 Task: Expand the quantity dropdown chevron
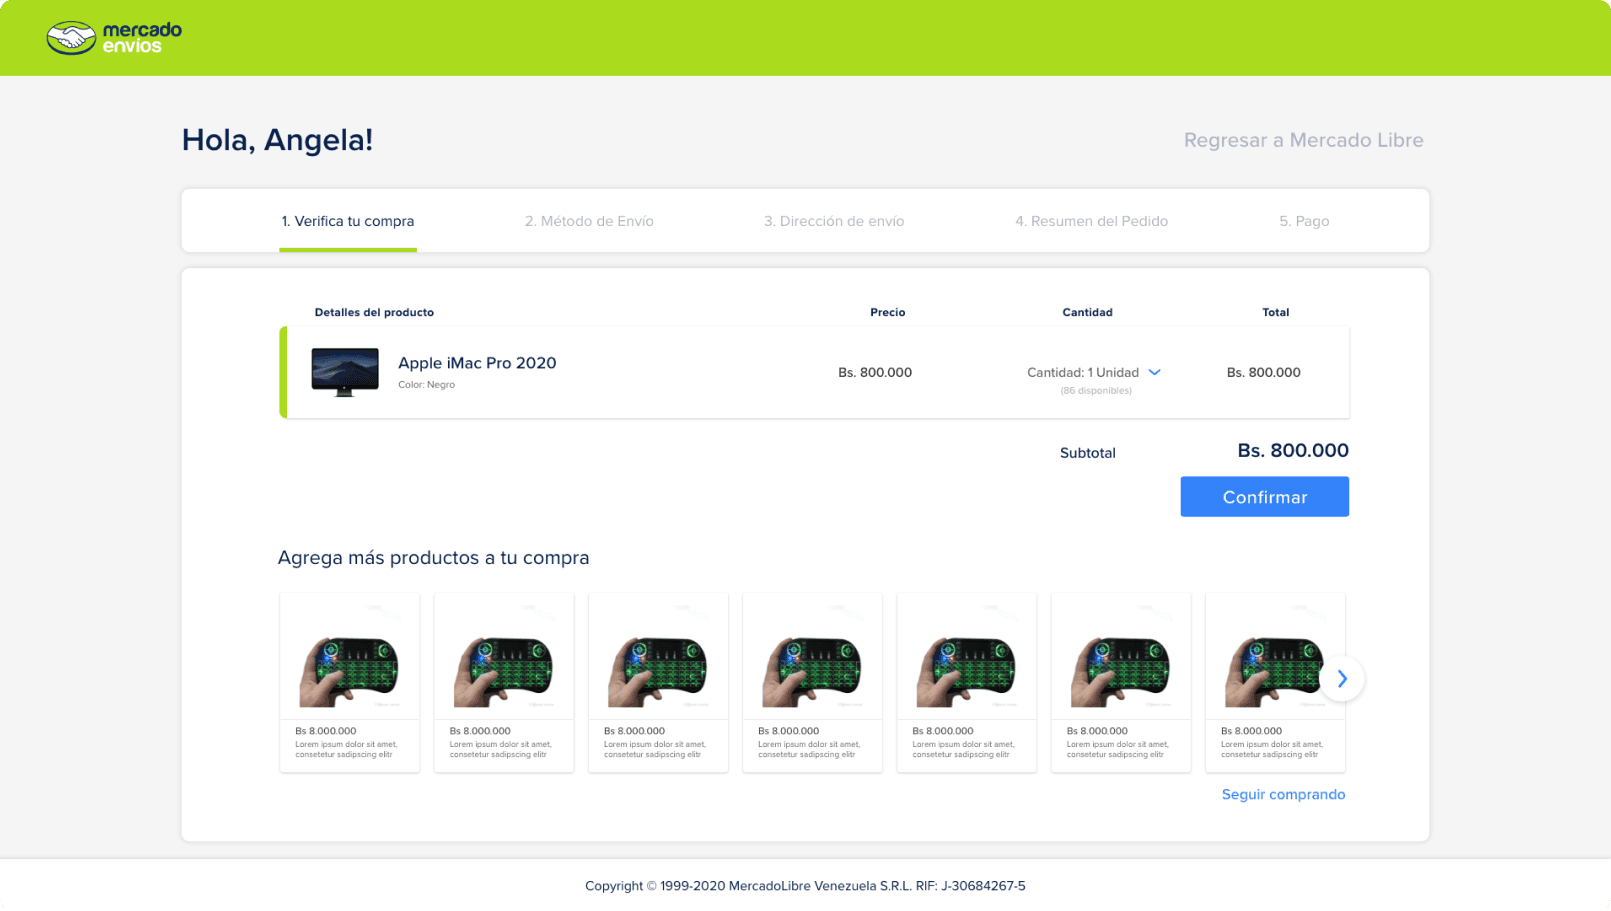1155,372
